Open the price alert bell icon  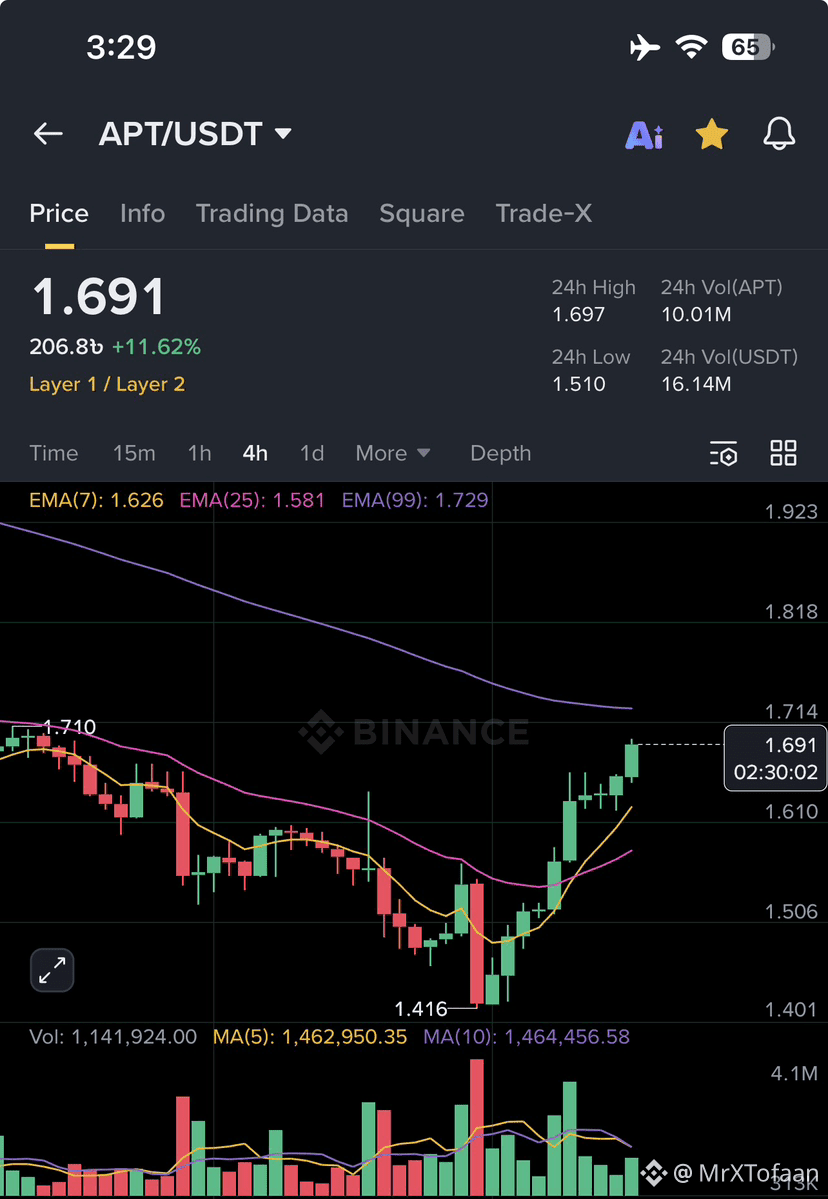coord(779,134)
